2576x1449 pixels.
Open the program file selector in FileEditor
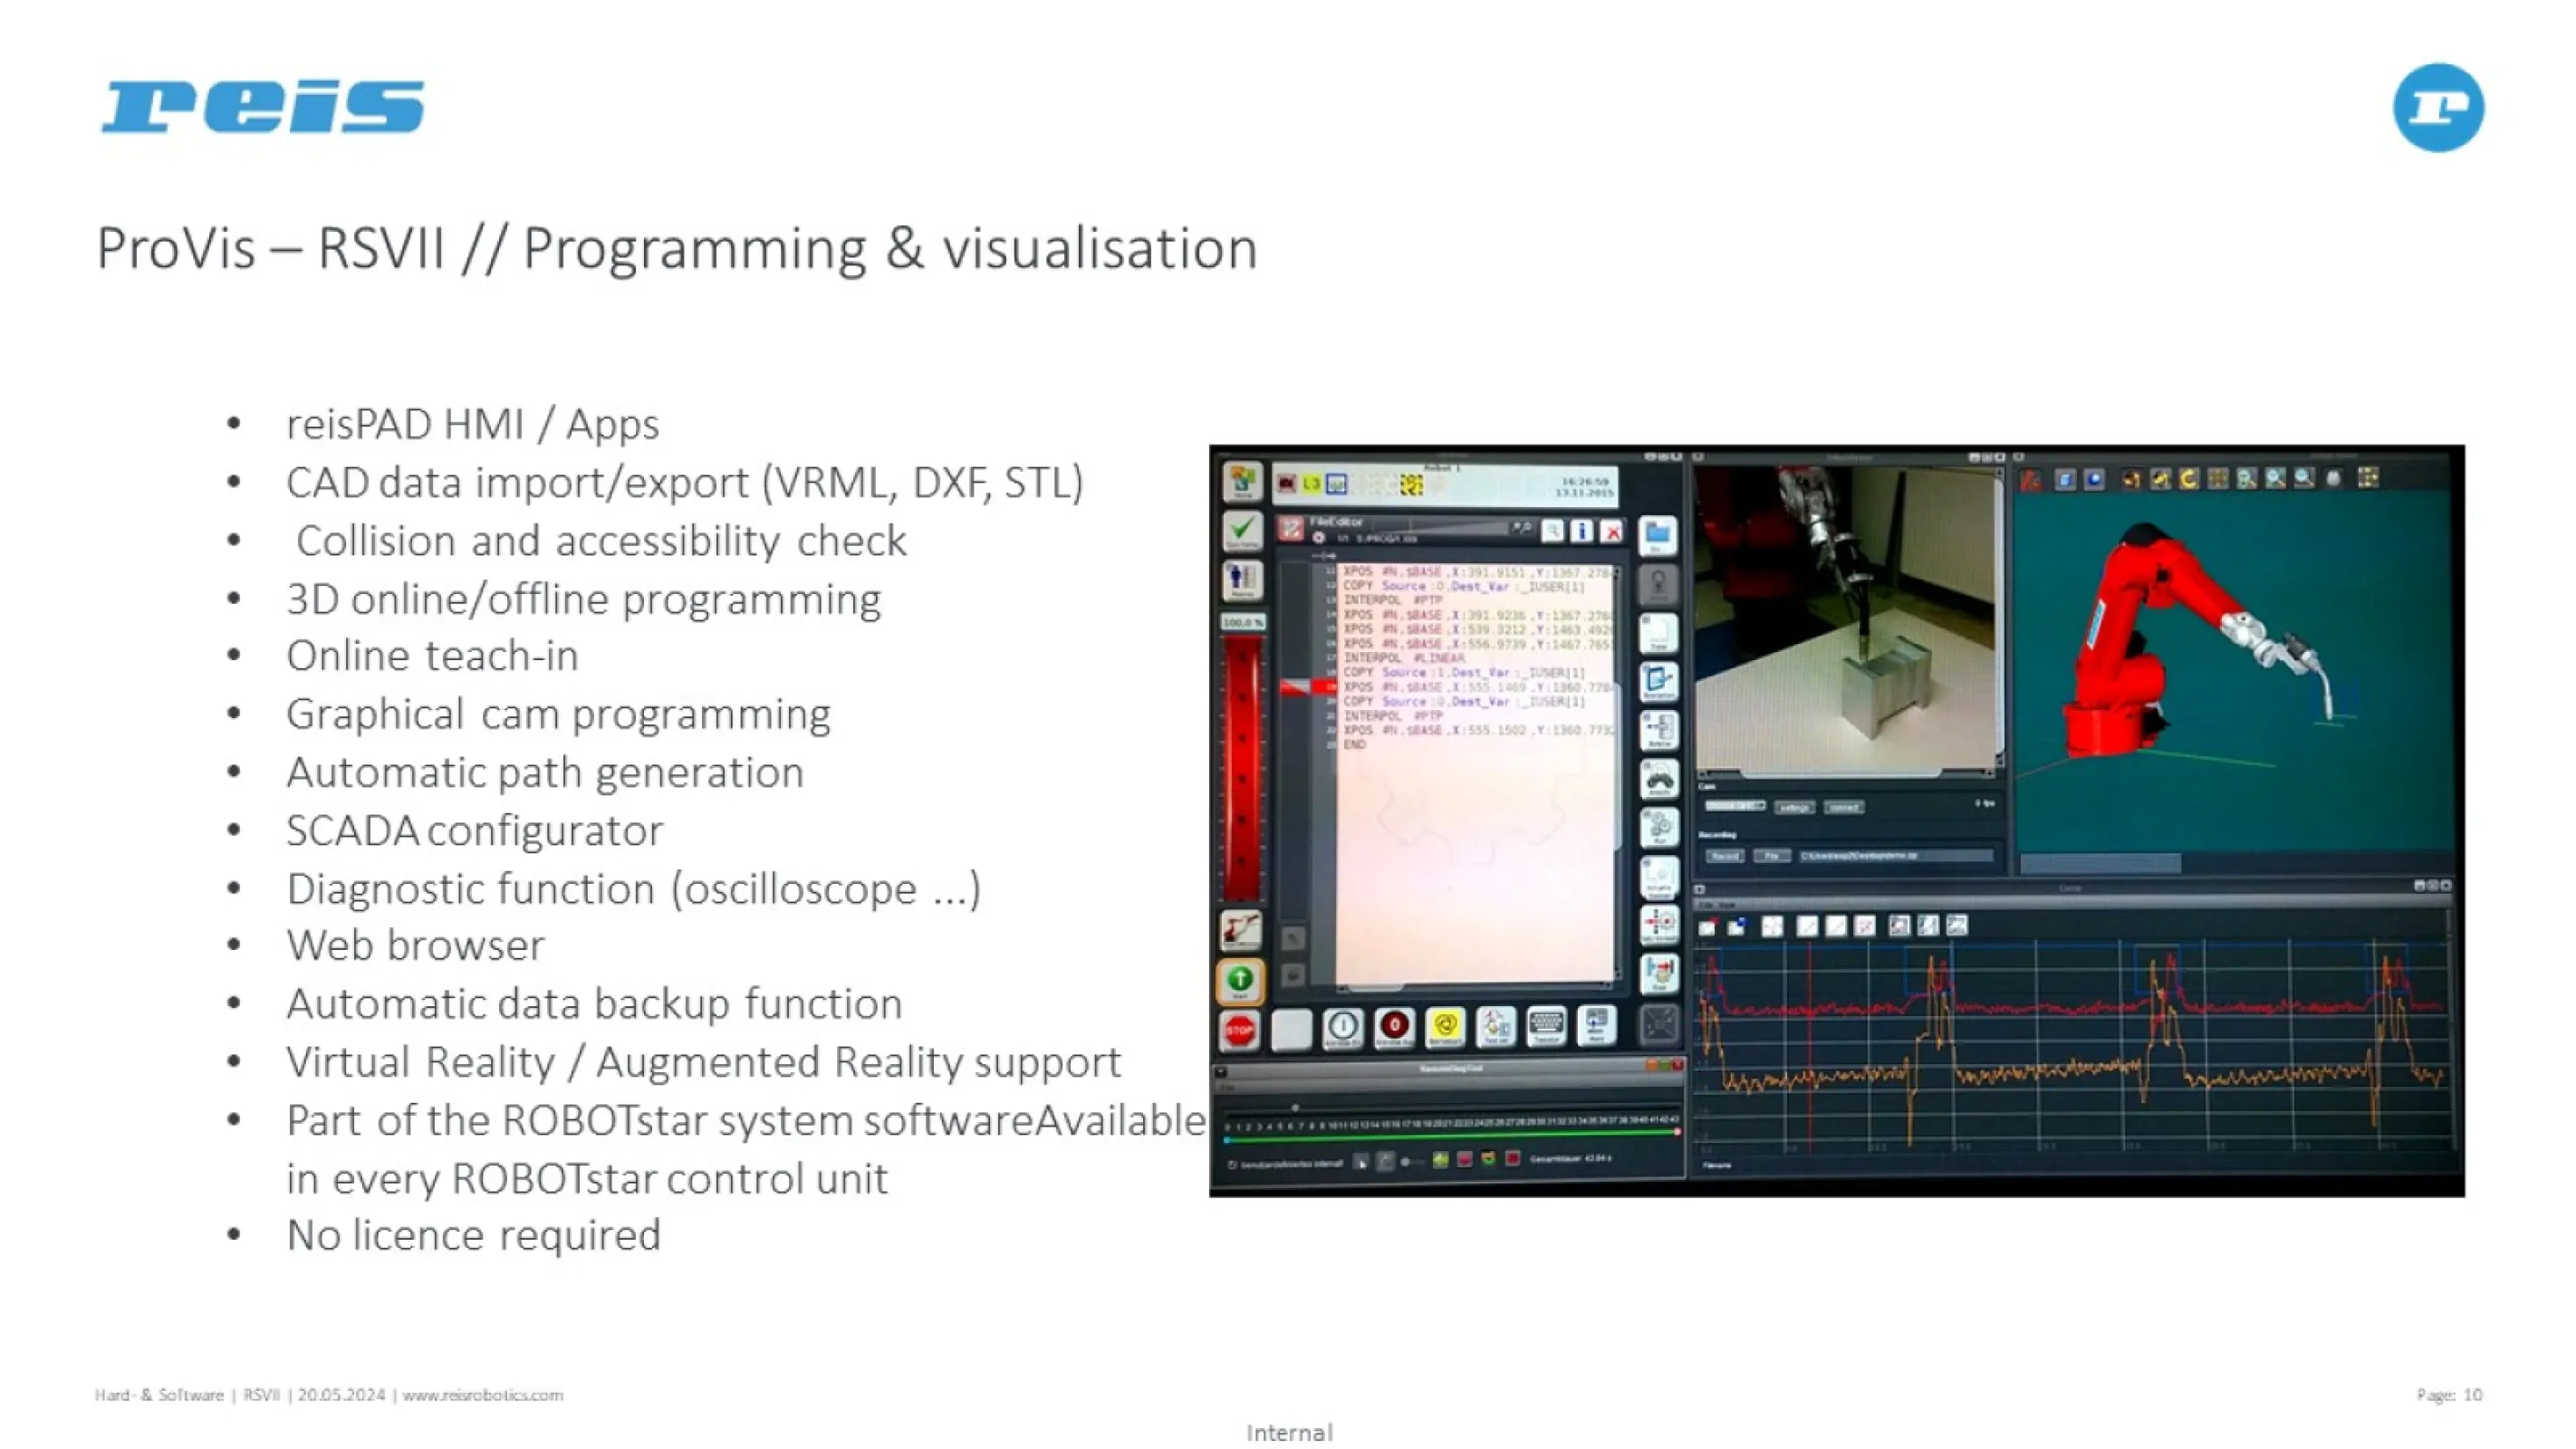coord(1387,537)
